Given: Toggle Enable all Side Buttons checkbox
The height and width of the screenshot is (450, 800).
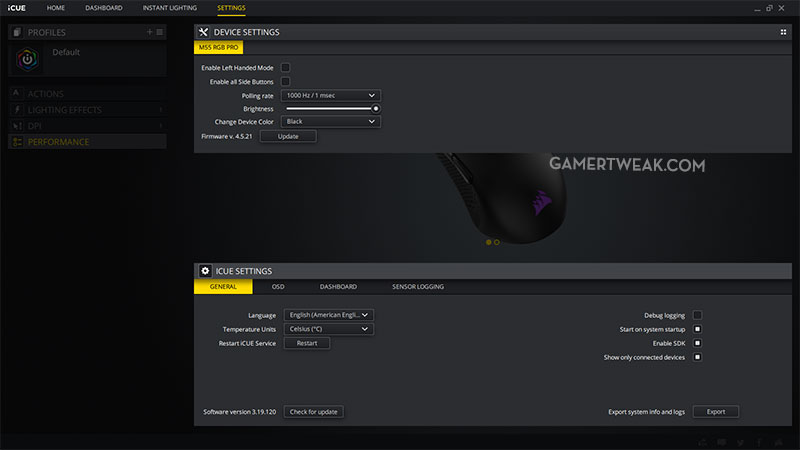Looking at the screenshot, I should 285,81.
